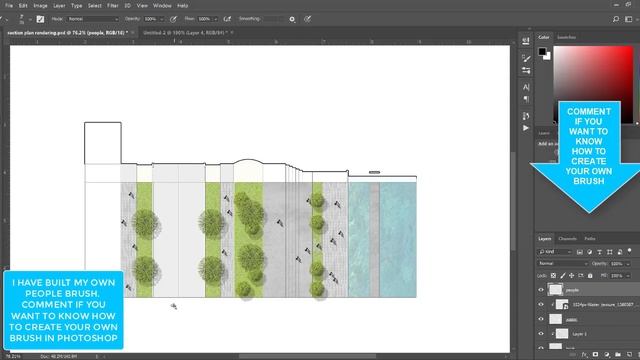The height and width of the screenshot is (360, 640).
Task: Create a new group folder icon
Action: [618, 355]
